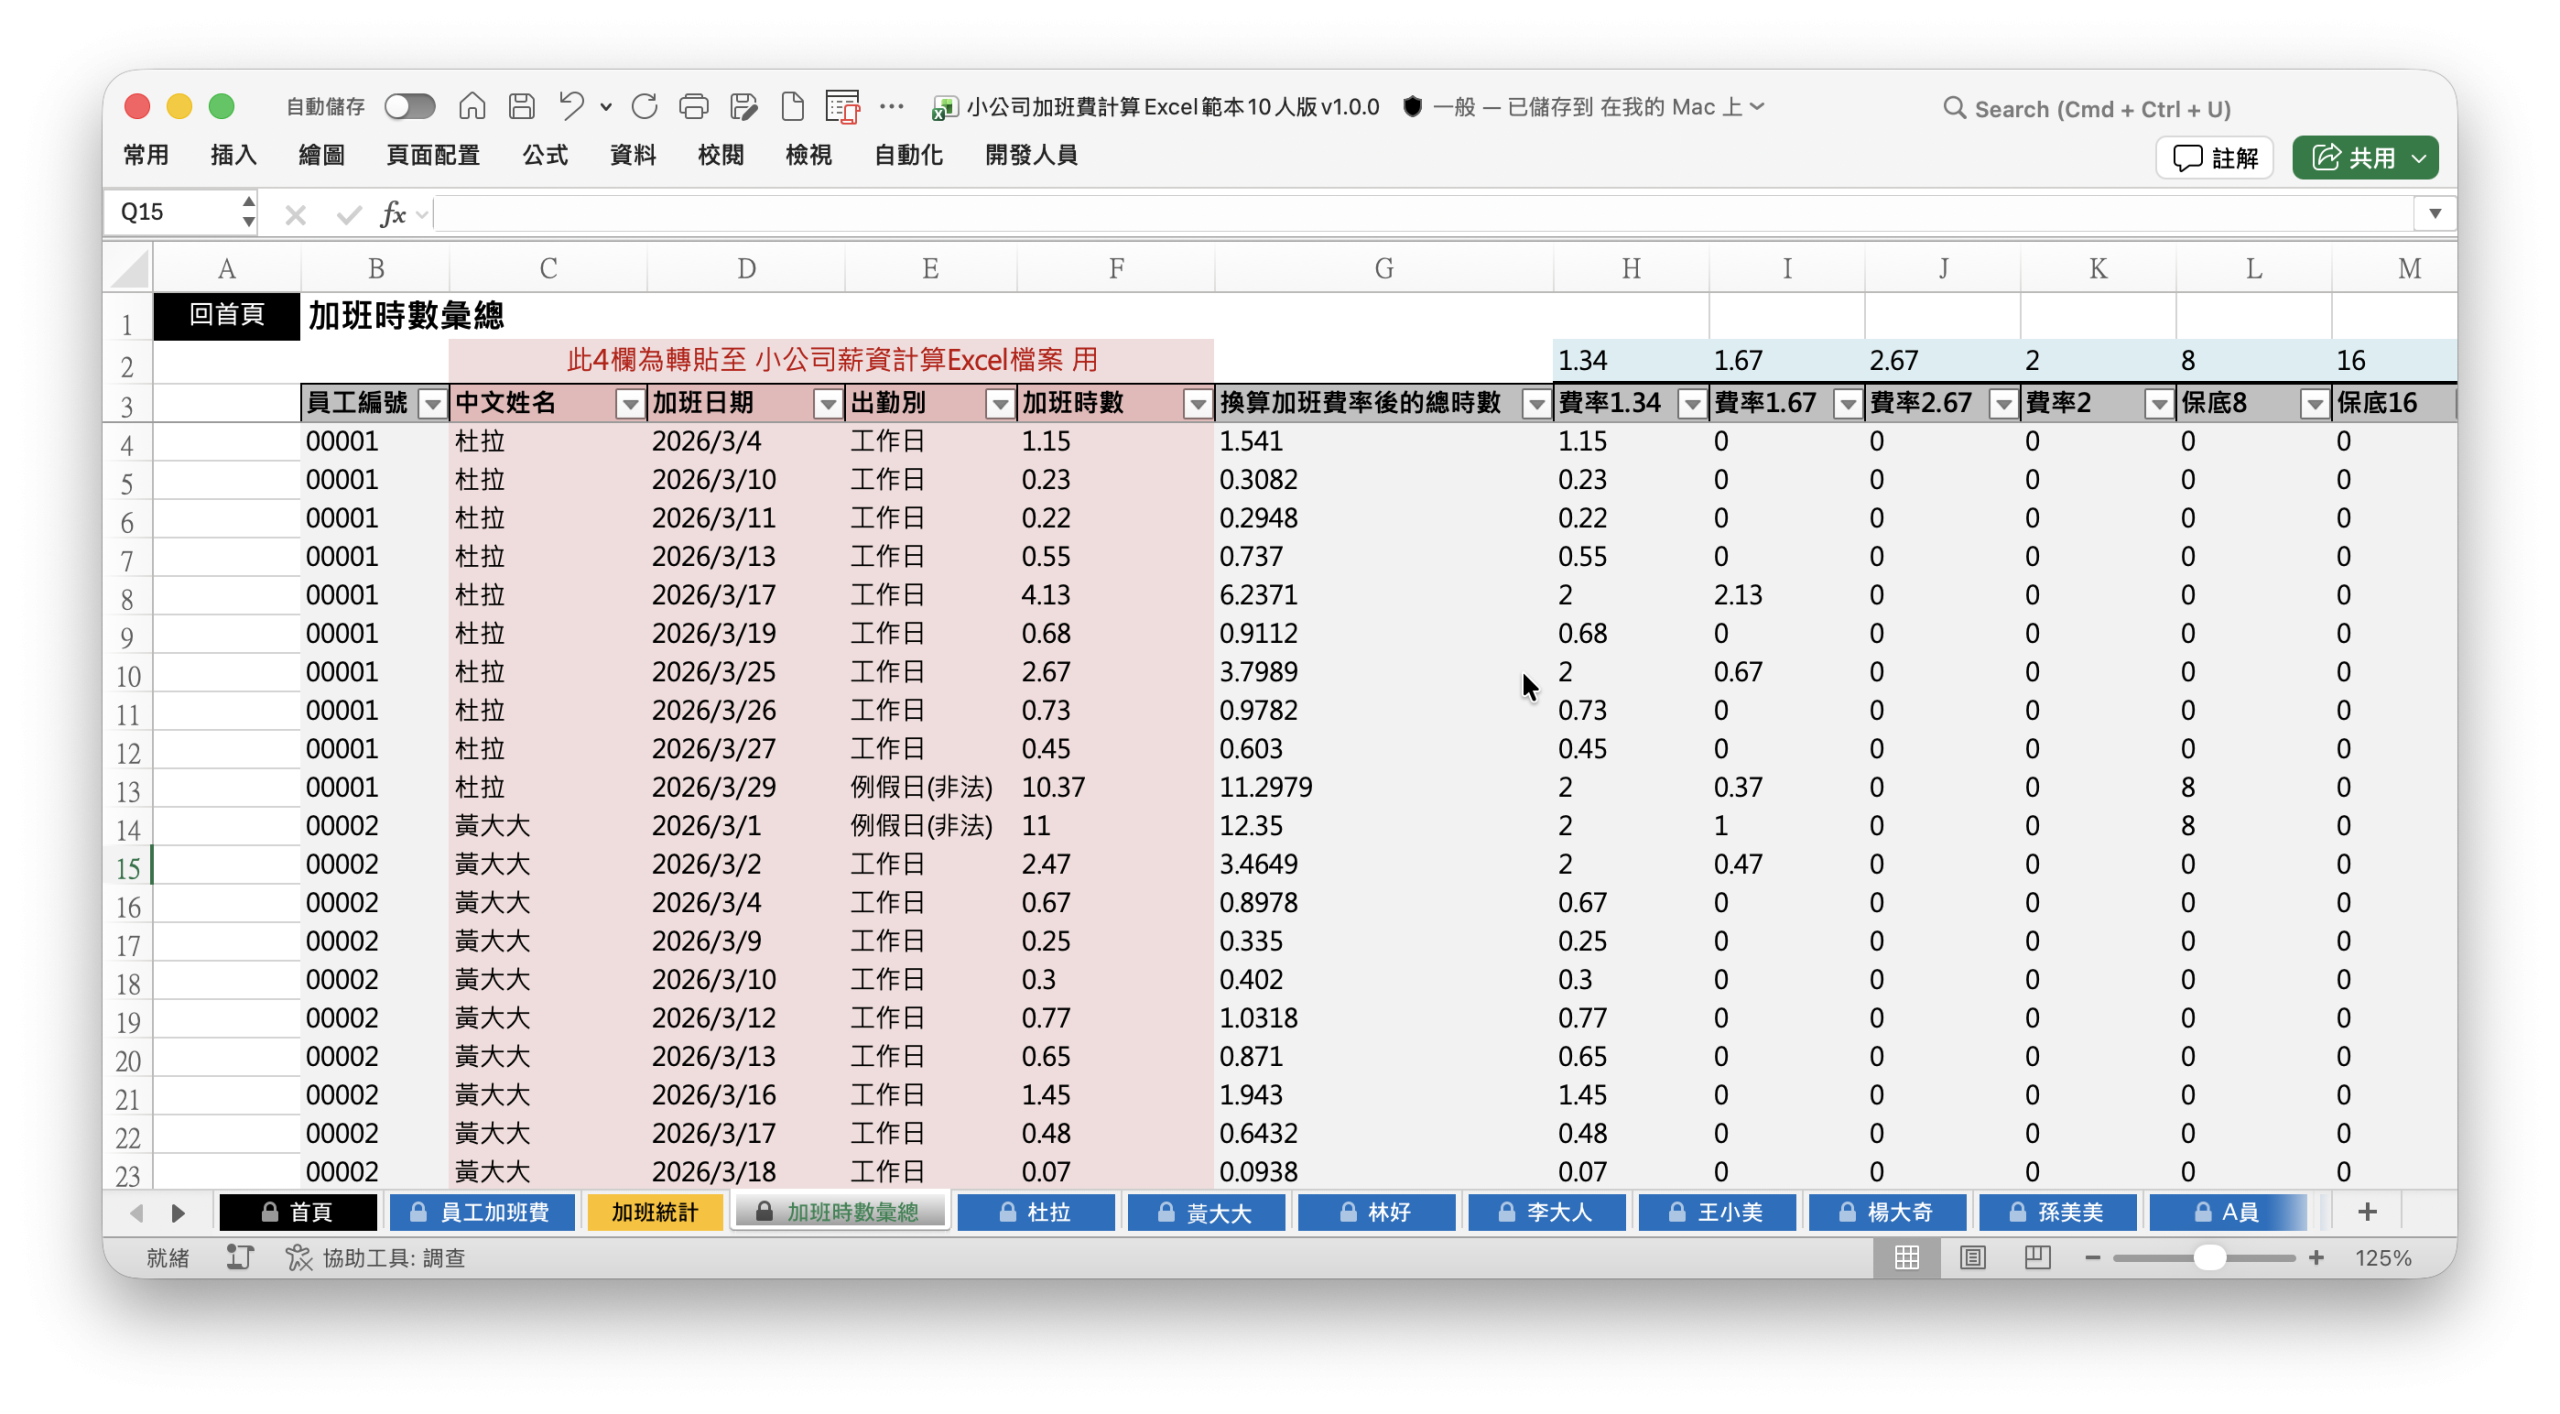Click the Undo arrow icon
The height and width of the screenshot is (1414, 2560).
pos(571,106)
